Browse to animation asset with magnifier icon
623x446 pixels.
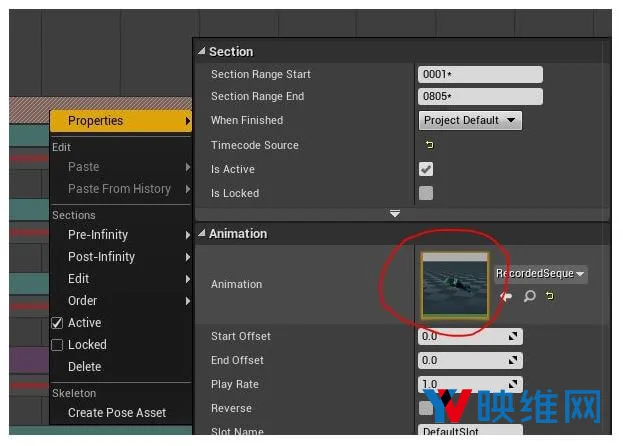[x=529, y=296]
